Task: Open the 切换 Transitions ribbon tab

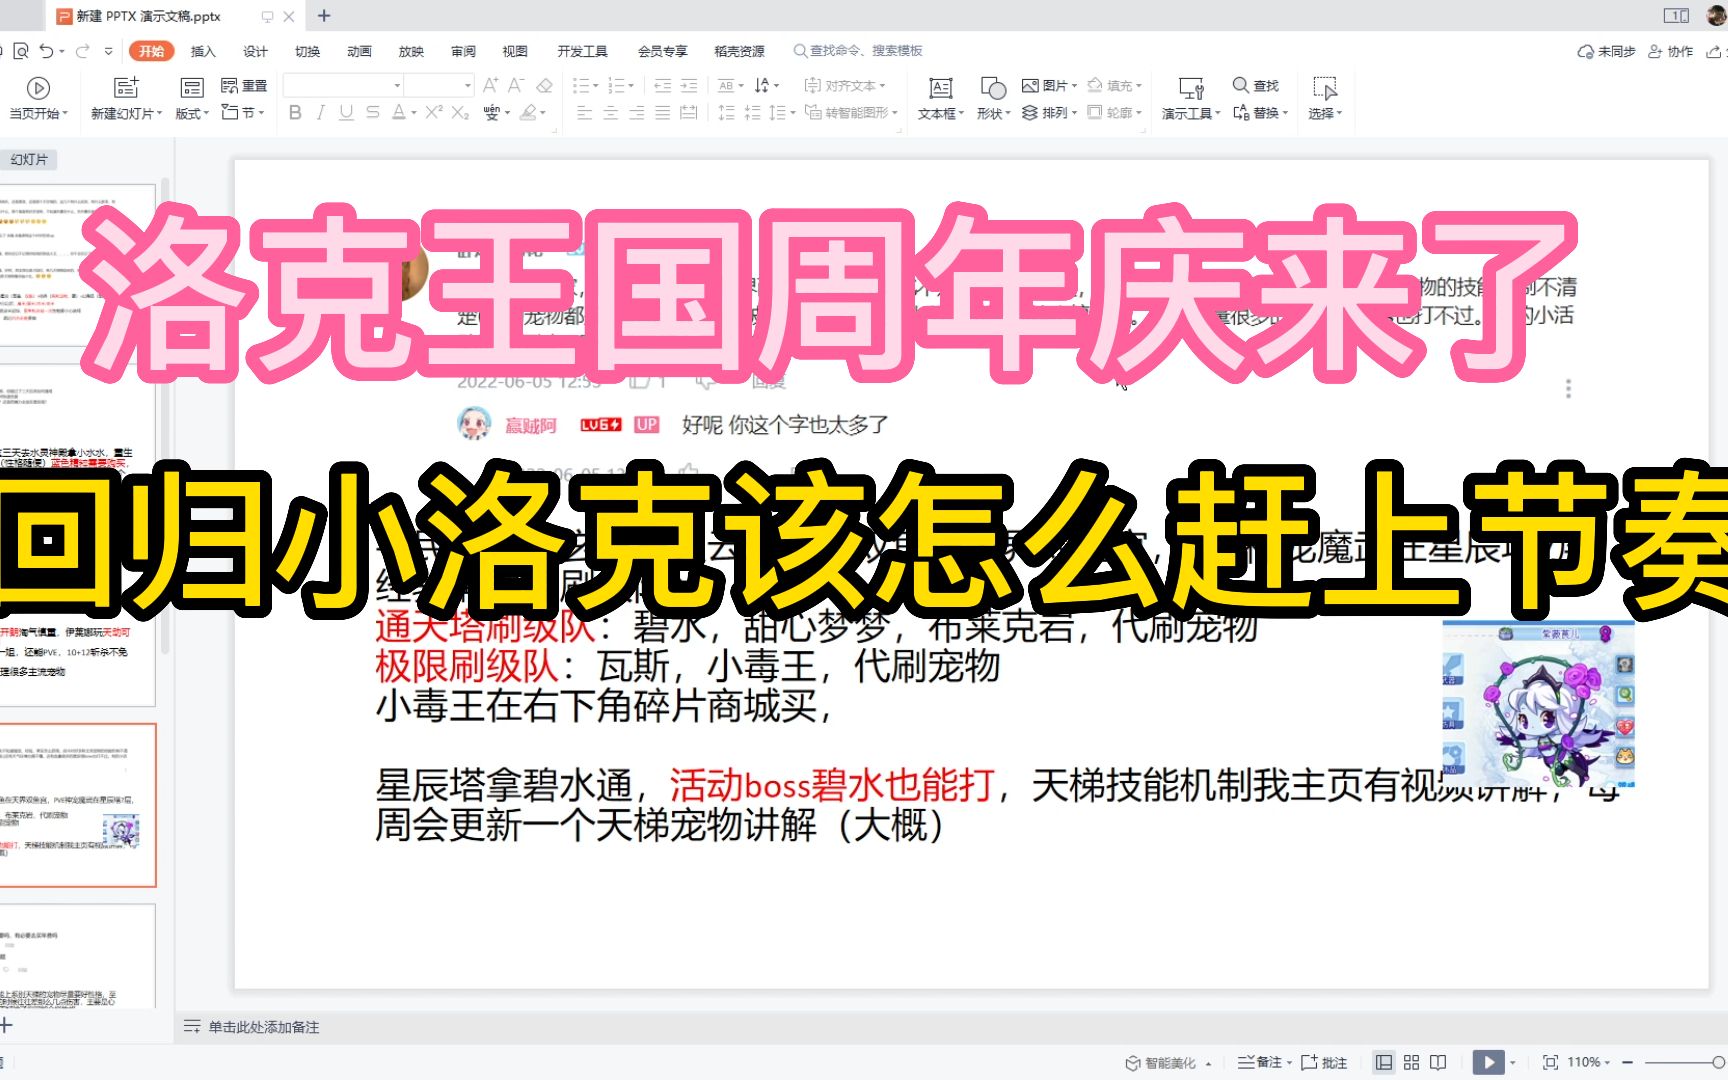Action: (307, 51)
